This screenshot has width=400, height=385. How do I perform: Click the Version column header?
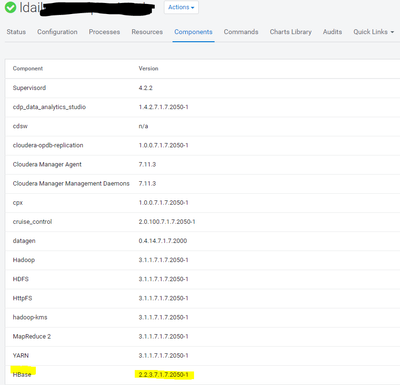click(148, 69)
